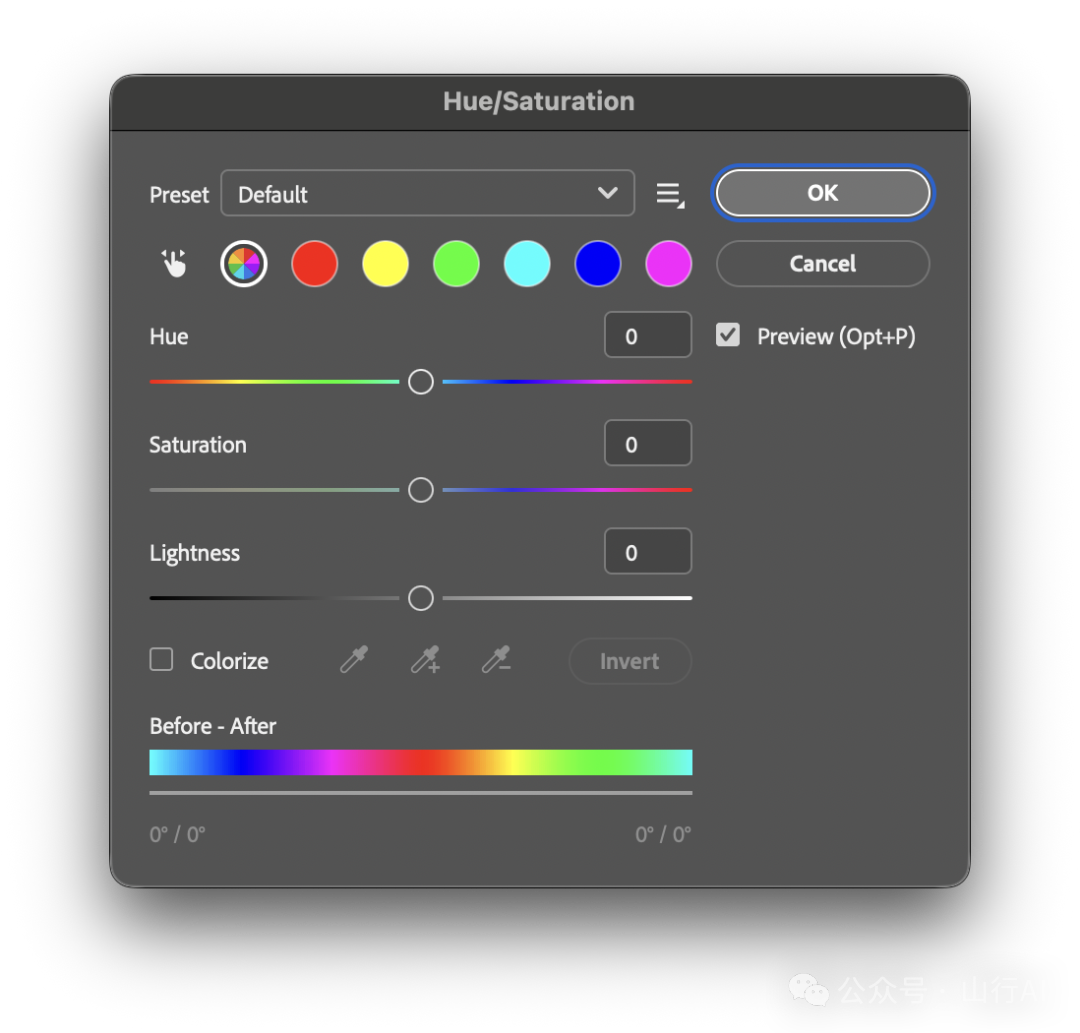This screenshot has width=1080, height=1033.
Task: Uncheck the Preview (Opt+P) checkbox
Action: 728,335
